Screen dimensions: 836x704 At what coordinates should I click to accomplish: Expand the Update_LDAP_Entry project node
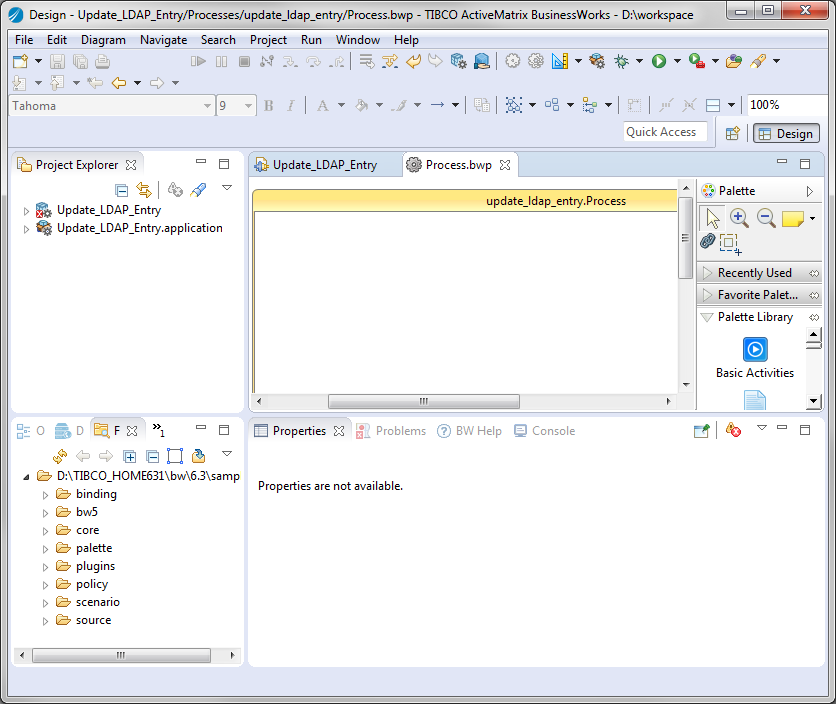tap(26, 211)
